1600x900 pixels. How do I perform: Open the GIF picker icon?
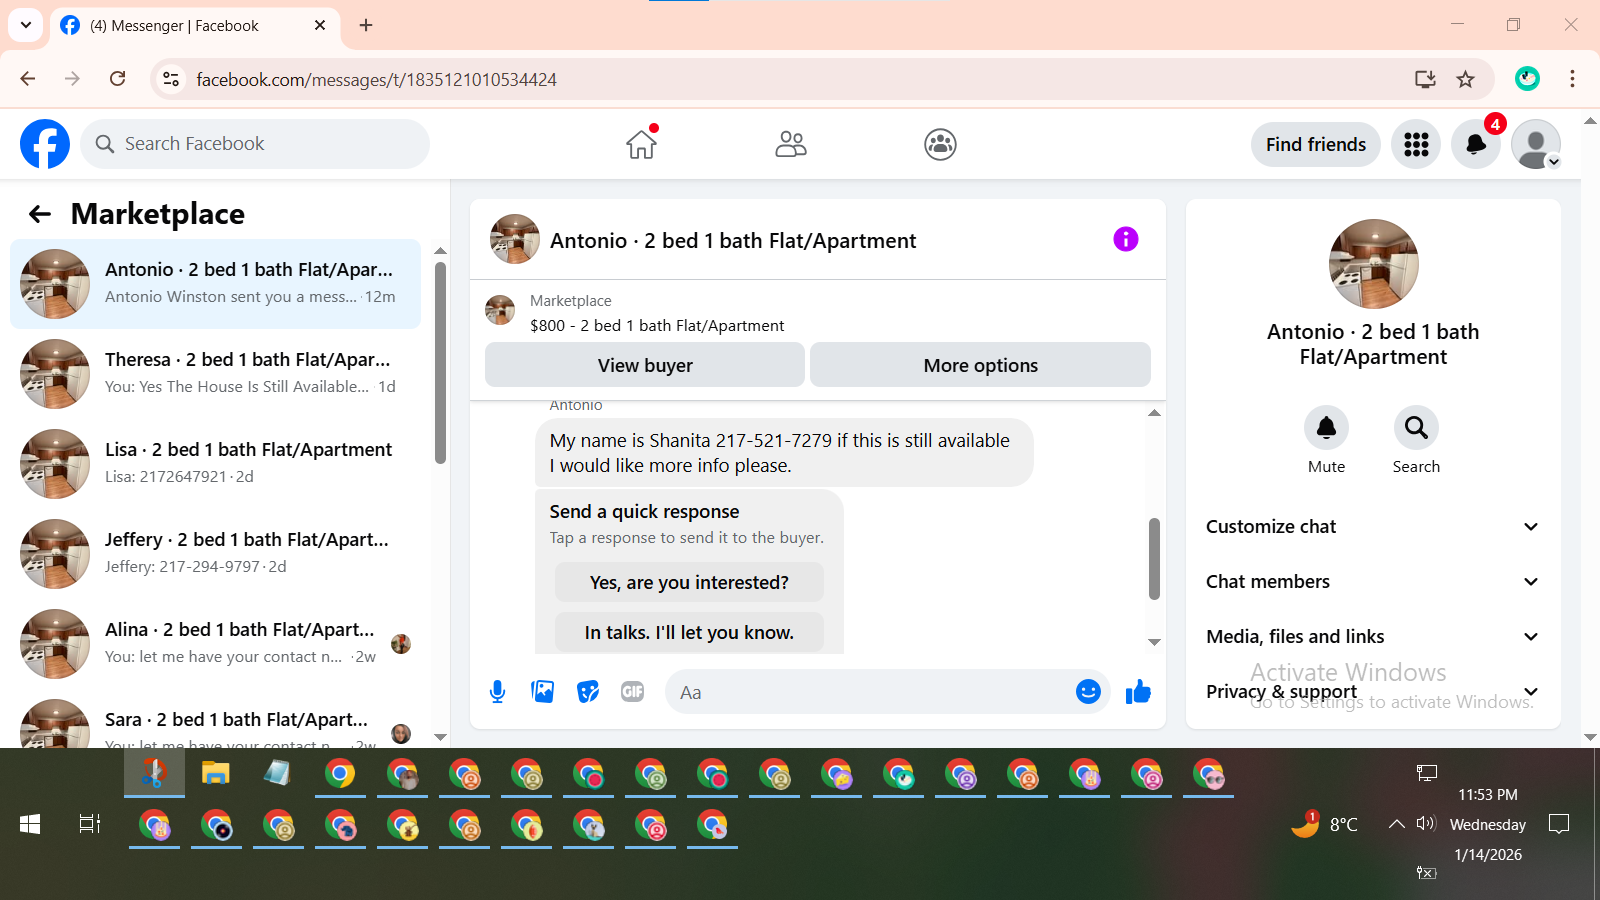[x=633, y=692]
